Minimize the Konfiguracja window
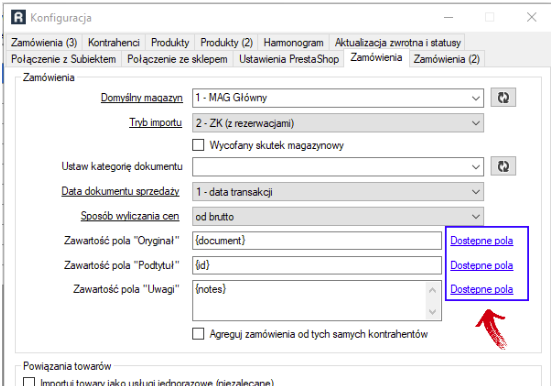 point(448,17)
